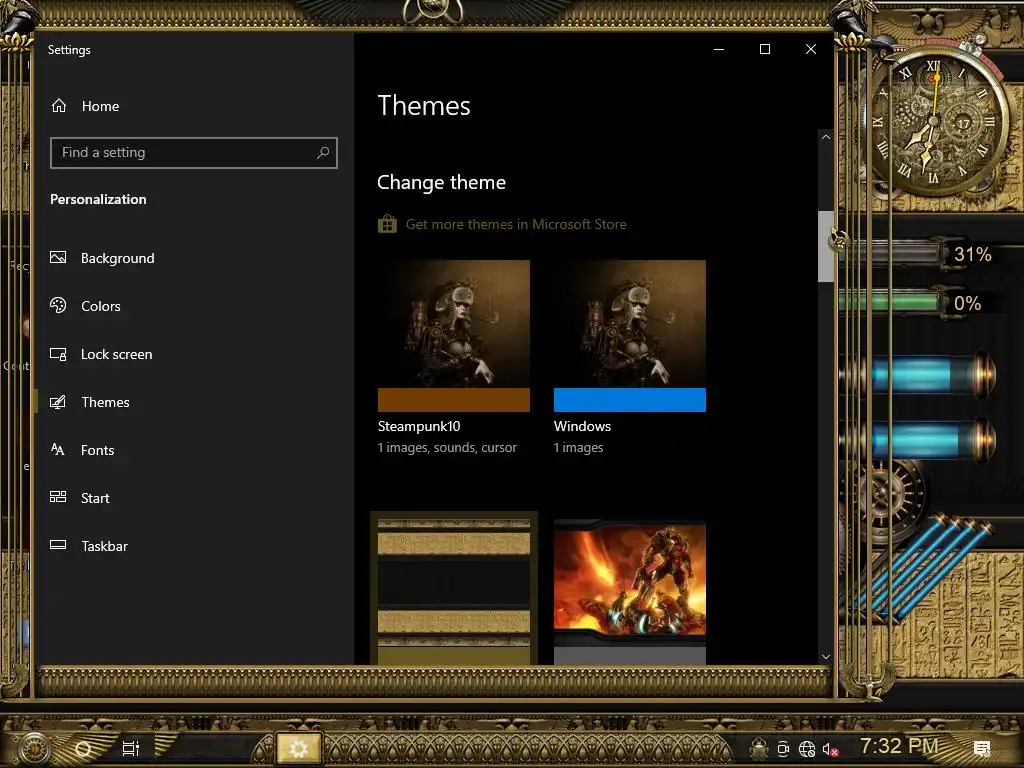1024x768 pixels.
Task: Click the Settings gear taskbar button
Action: pos(299,748)
